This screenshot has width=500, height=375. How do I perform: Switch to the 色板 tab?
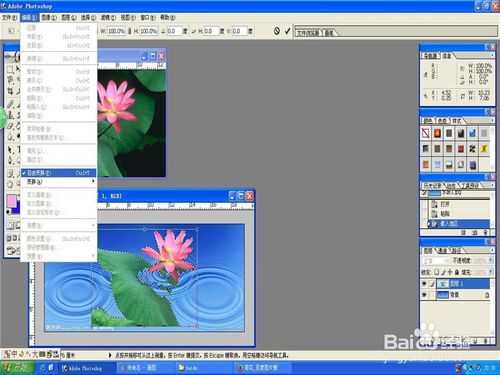442,120
